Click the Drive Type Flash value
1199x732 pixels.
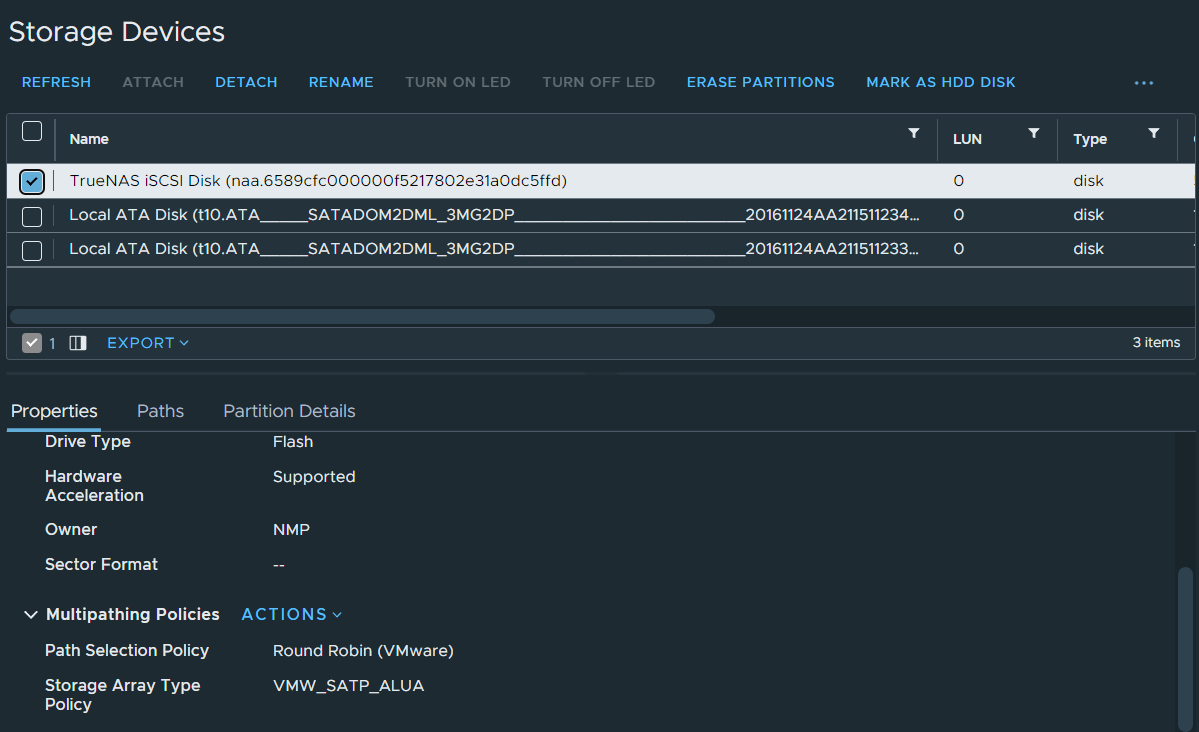tap(293, 441)
